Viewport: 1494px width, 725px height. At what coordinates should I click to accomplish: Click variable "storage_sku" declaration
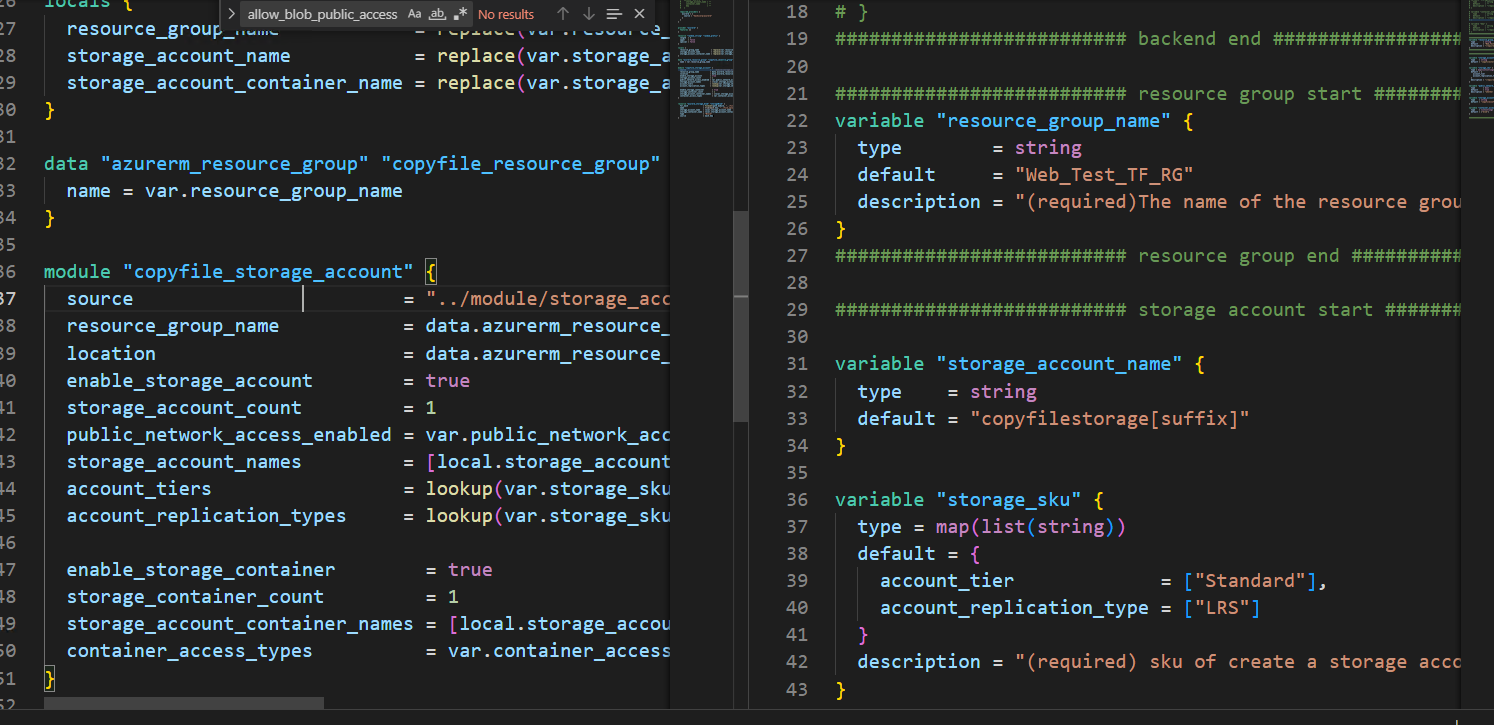969,499
